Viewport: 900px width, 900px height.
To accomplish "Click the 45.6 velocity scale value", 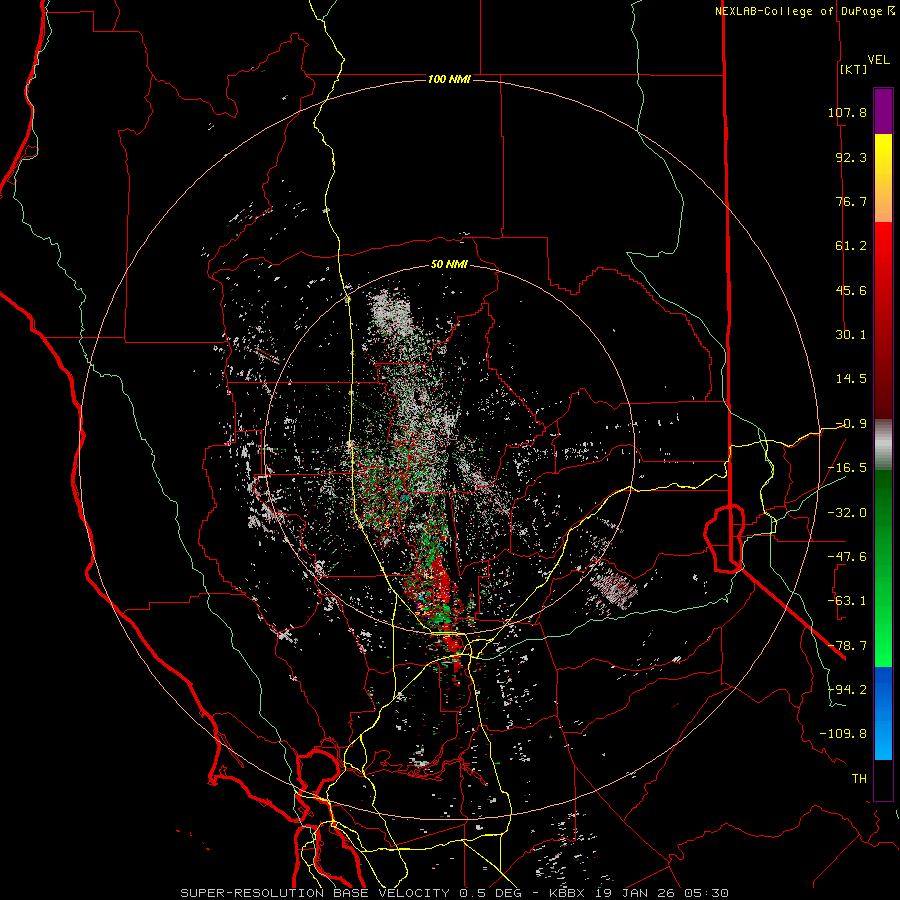I will (x=851, y=290).
